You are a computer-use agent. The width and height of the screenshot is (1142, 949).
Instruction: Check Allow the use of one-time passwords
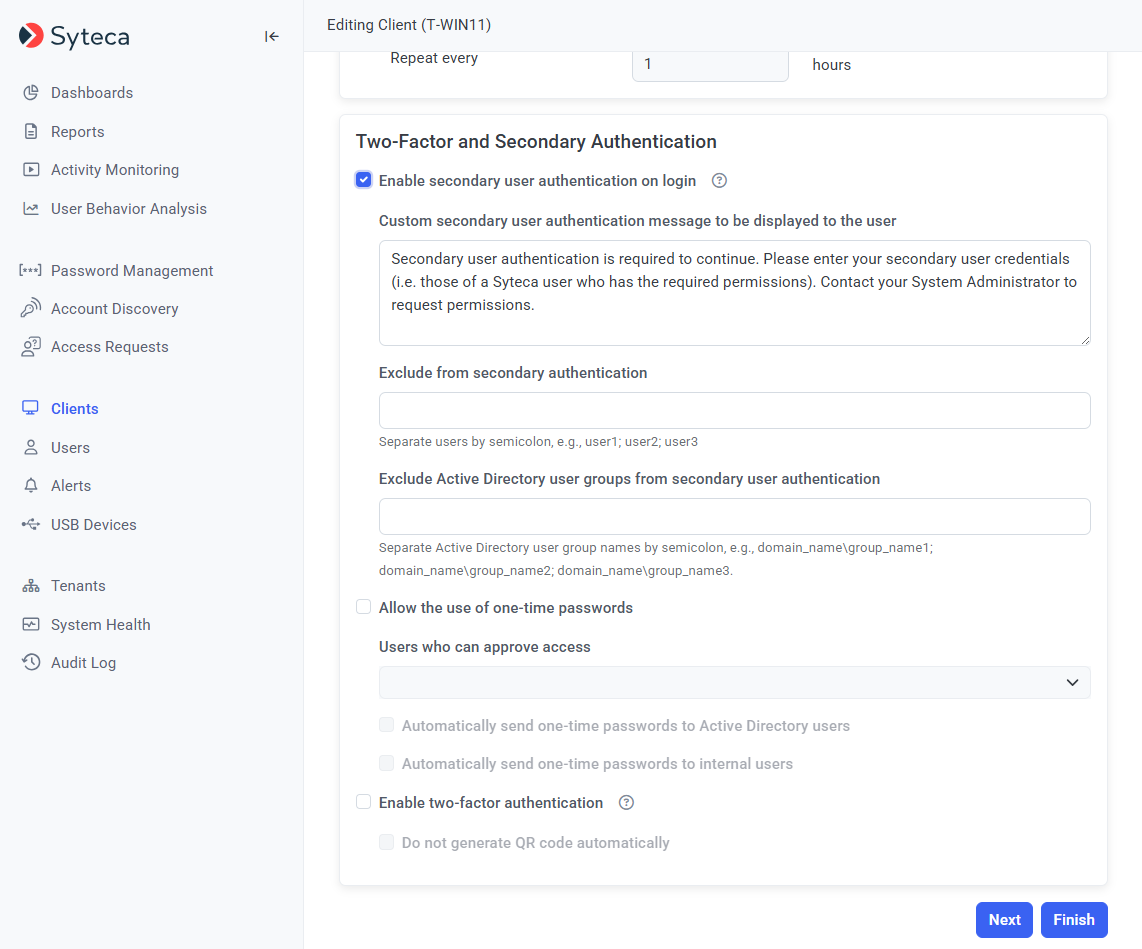point(364,608)
